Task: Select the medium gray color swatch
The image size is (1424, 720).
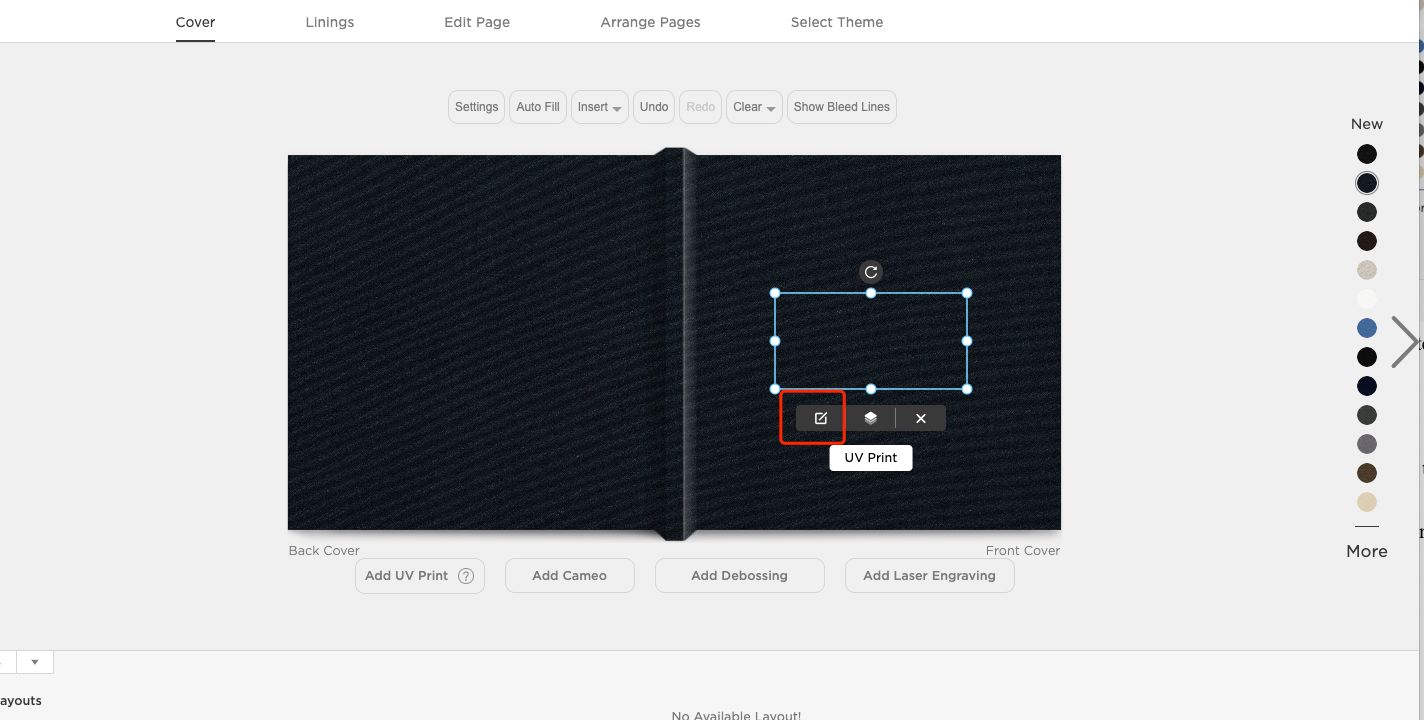Action: (1367, 444)
